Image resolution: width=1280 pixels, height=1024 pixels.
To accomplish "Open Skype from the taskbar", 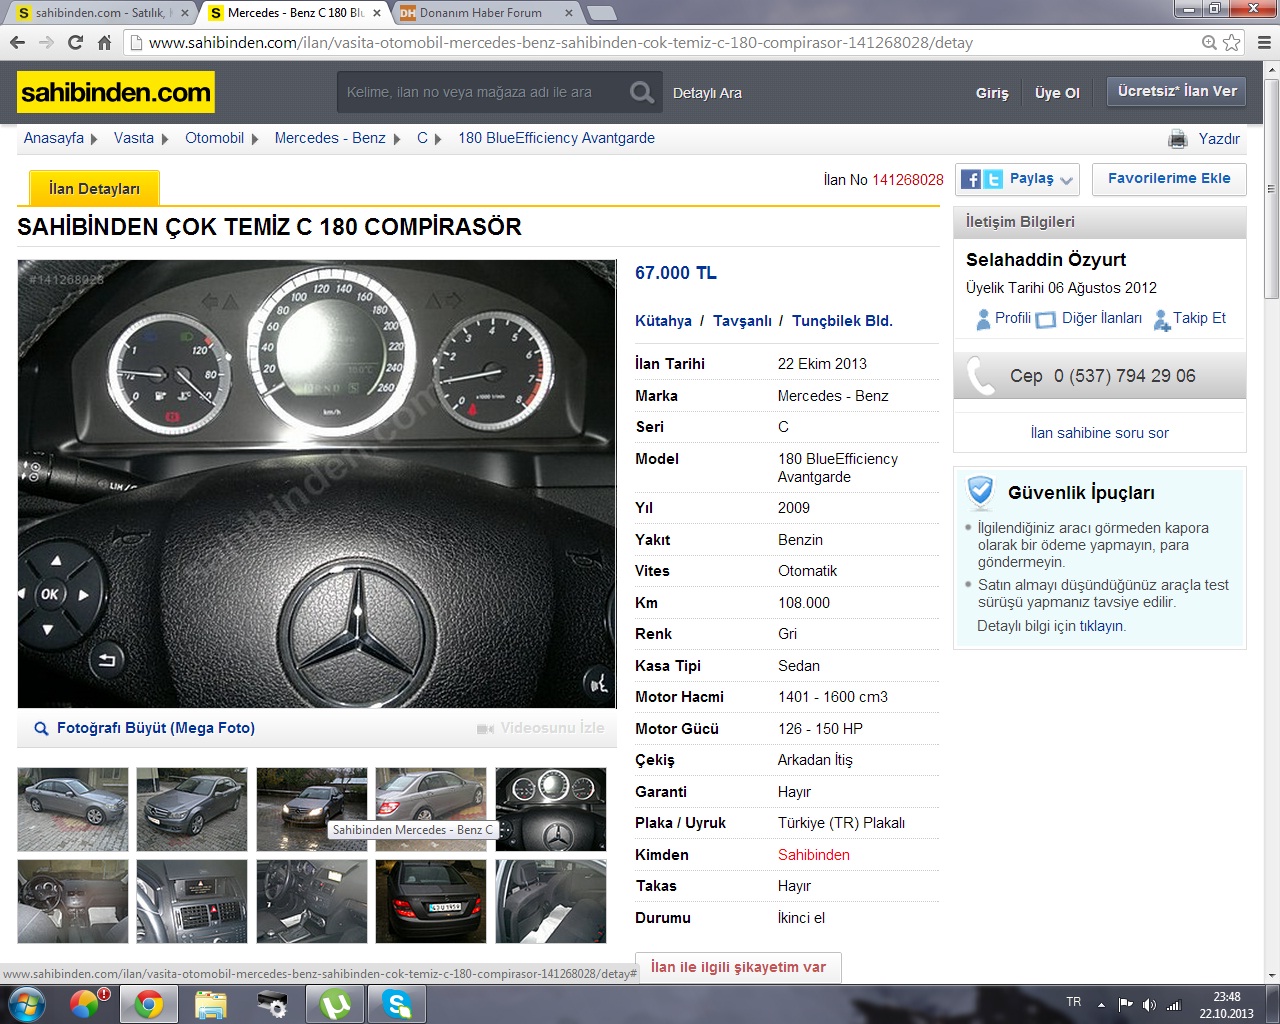I will 397,1004.
